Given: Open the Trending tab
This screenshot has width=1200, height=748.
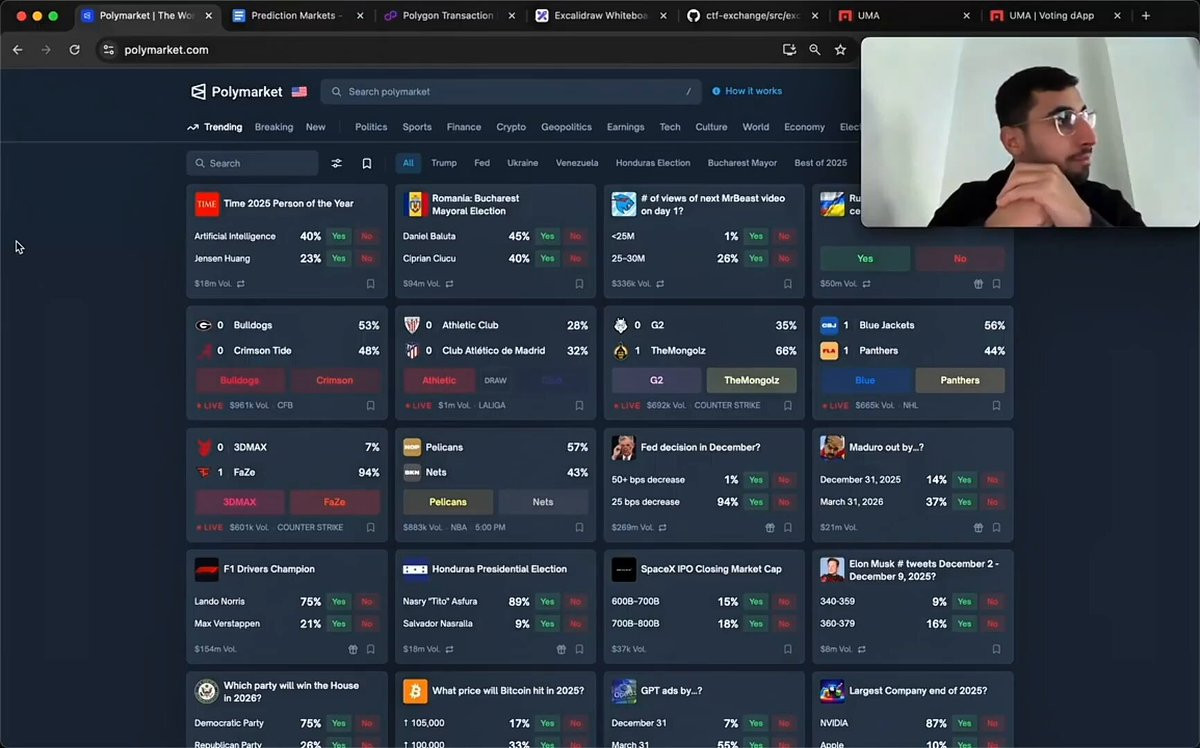Looking at the screenshot, I should tap(214, 127).
